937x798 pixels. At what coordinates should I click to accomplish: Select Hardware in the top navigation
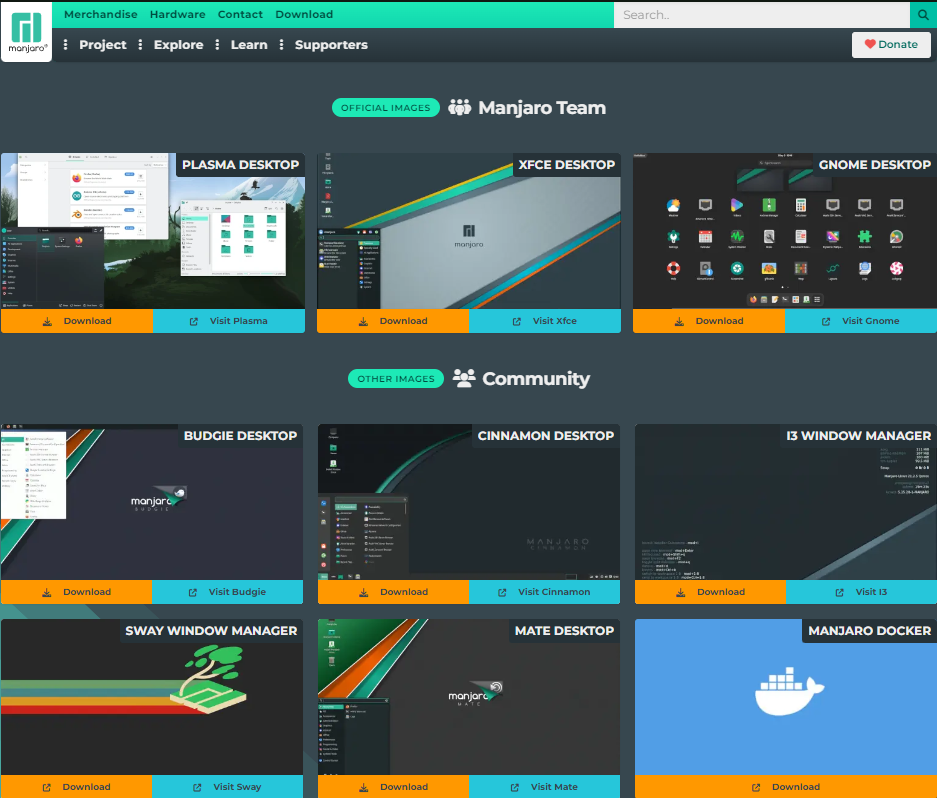pyautogui.click(x=177, y=14)
